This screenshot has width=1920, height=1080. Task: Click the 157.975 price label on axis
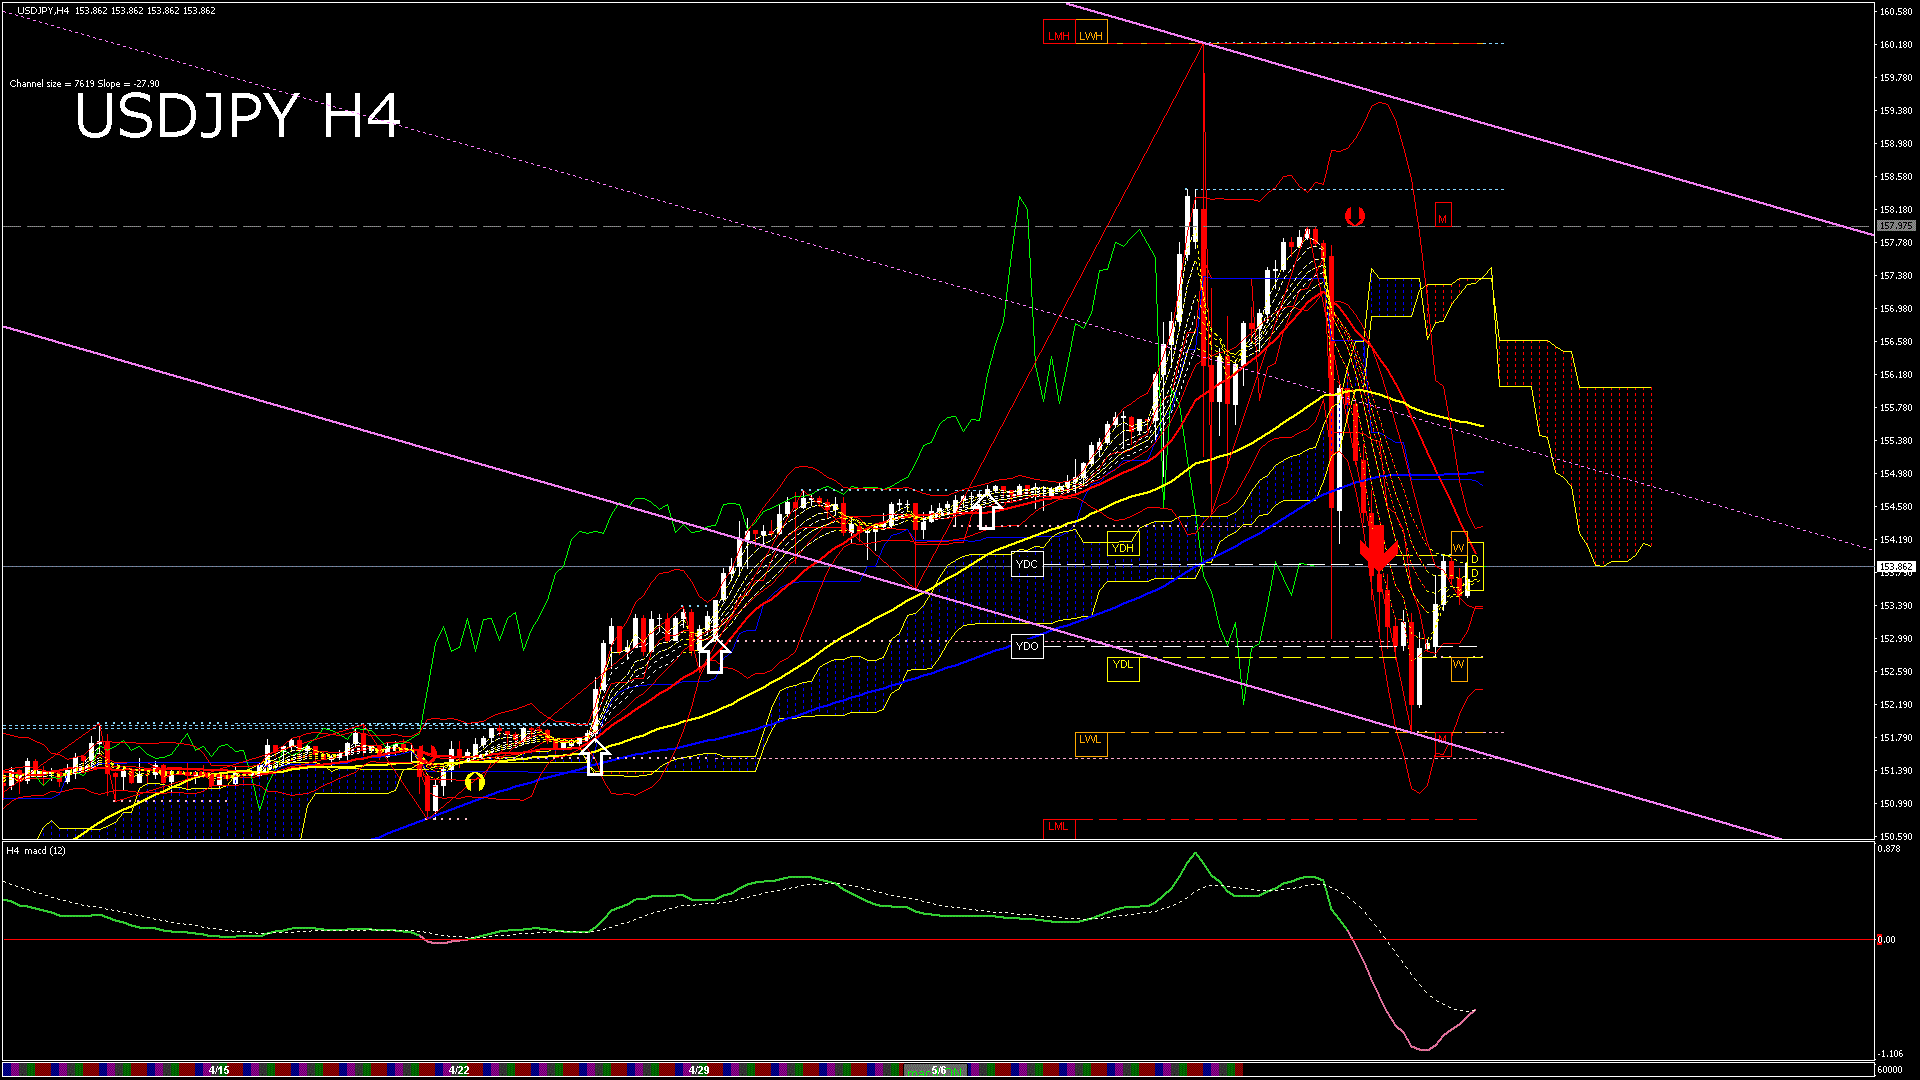1895,226
